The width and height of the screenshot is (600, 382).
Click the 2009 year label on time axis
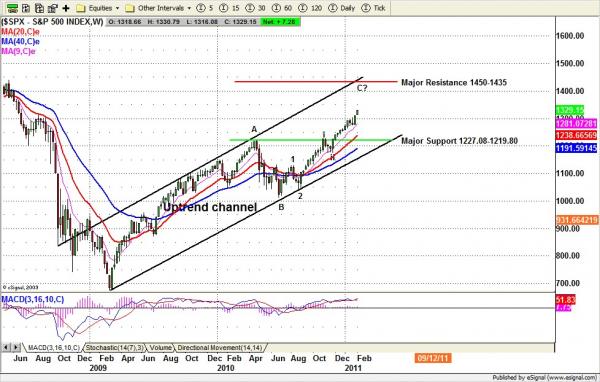coord(98,368)
